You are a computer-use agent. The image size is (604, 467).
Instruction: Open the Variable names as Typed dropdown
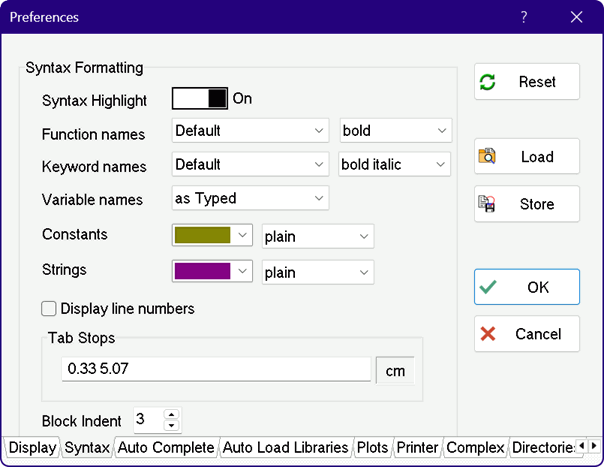click(x=250, y=198)
